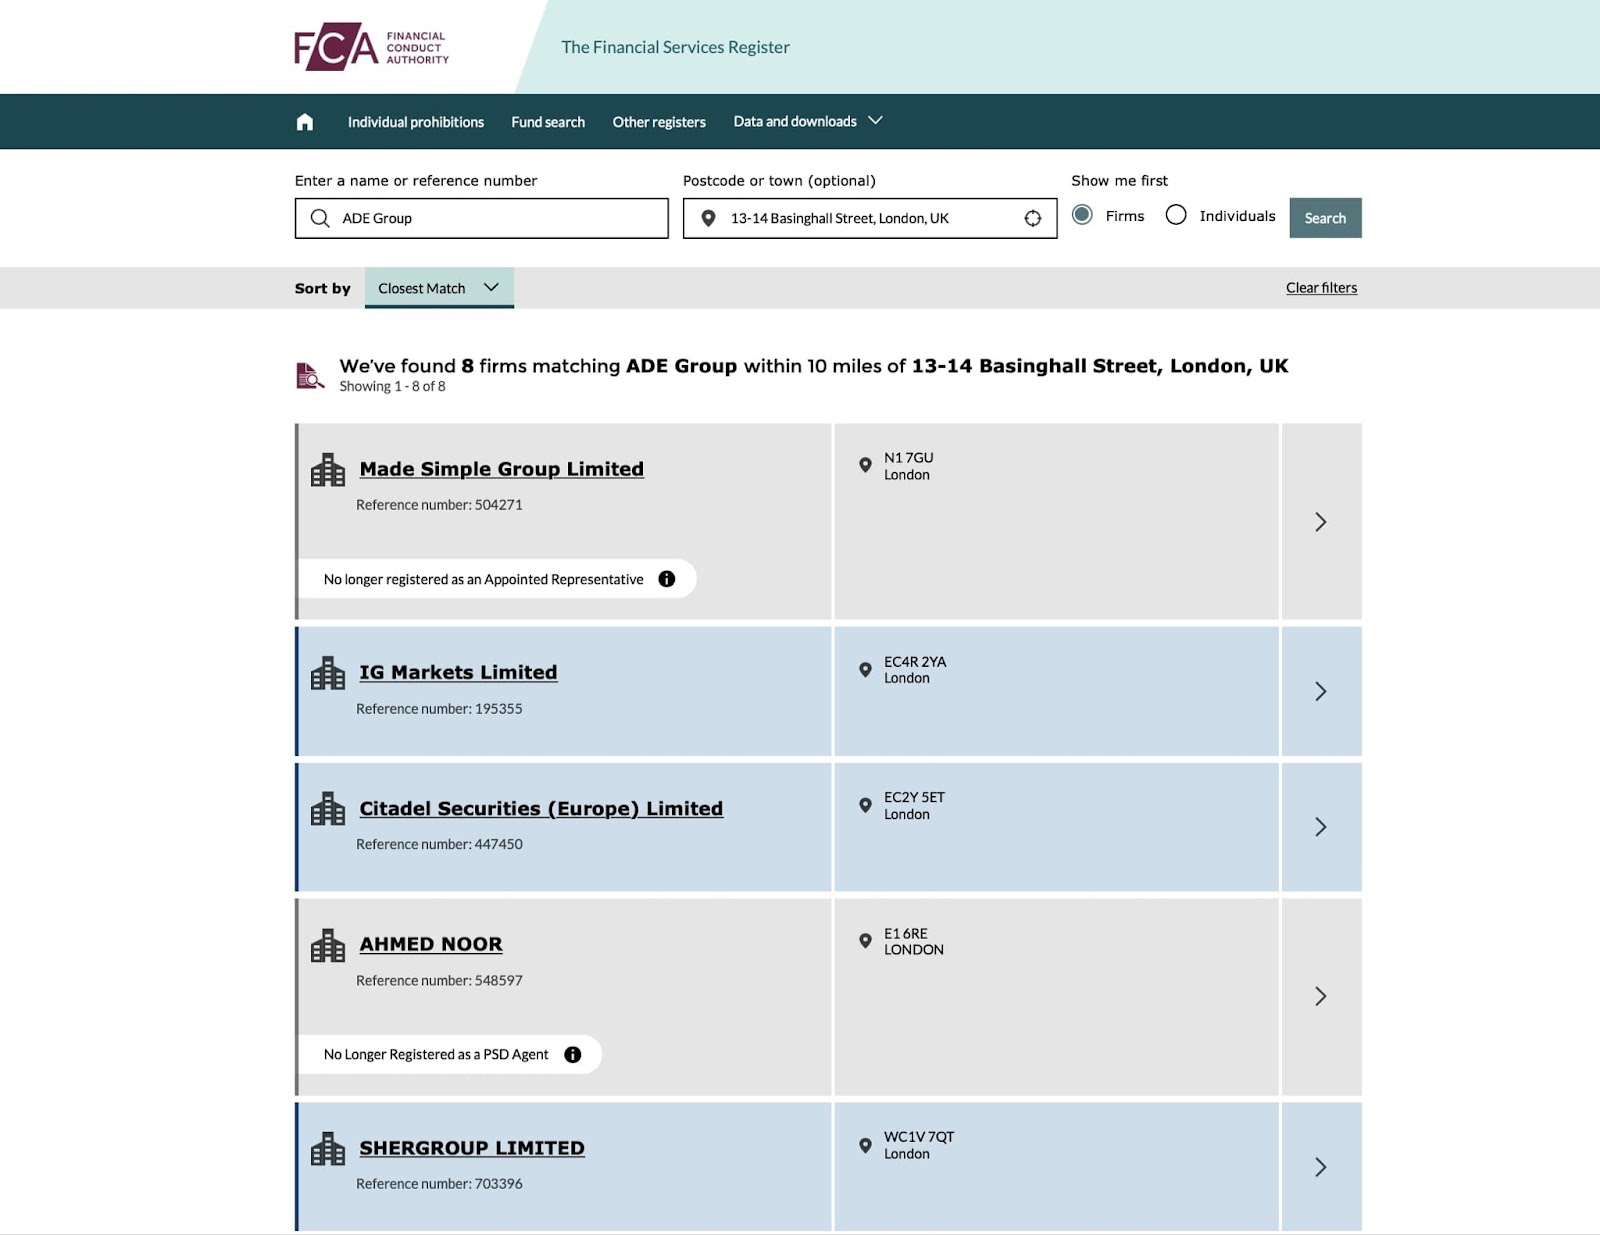The width and height of the screenshot is (1600, 1235).
Task: Open info icon for PSD Agent notice
Action: click(573, 1054)
